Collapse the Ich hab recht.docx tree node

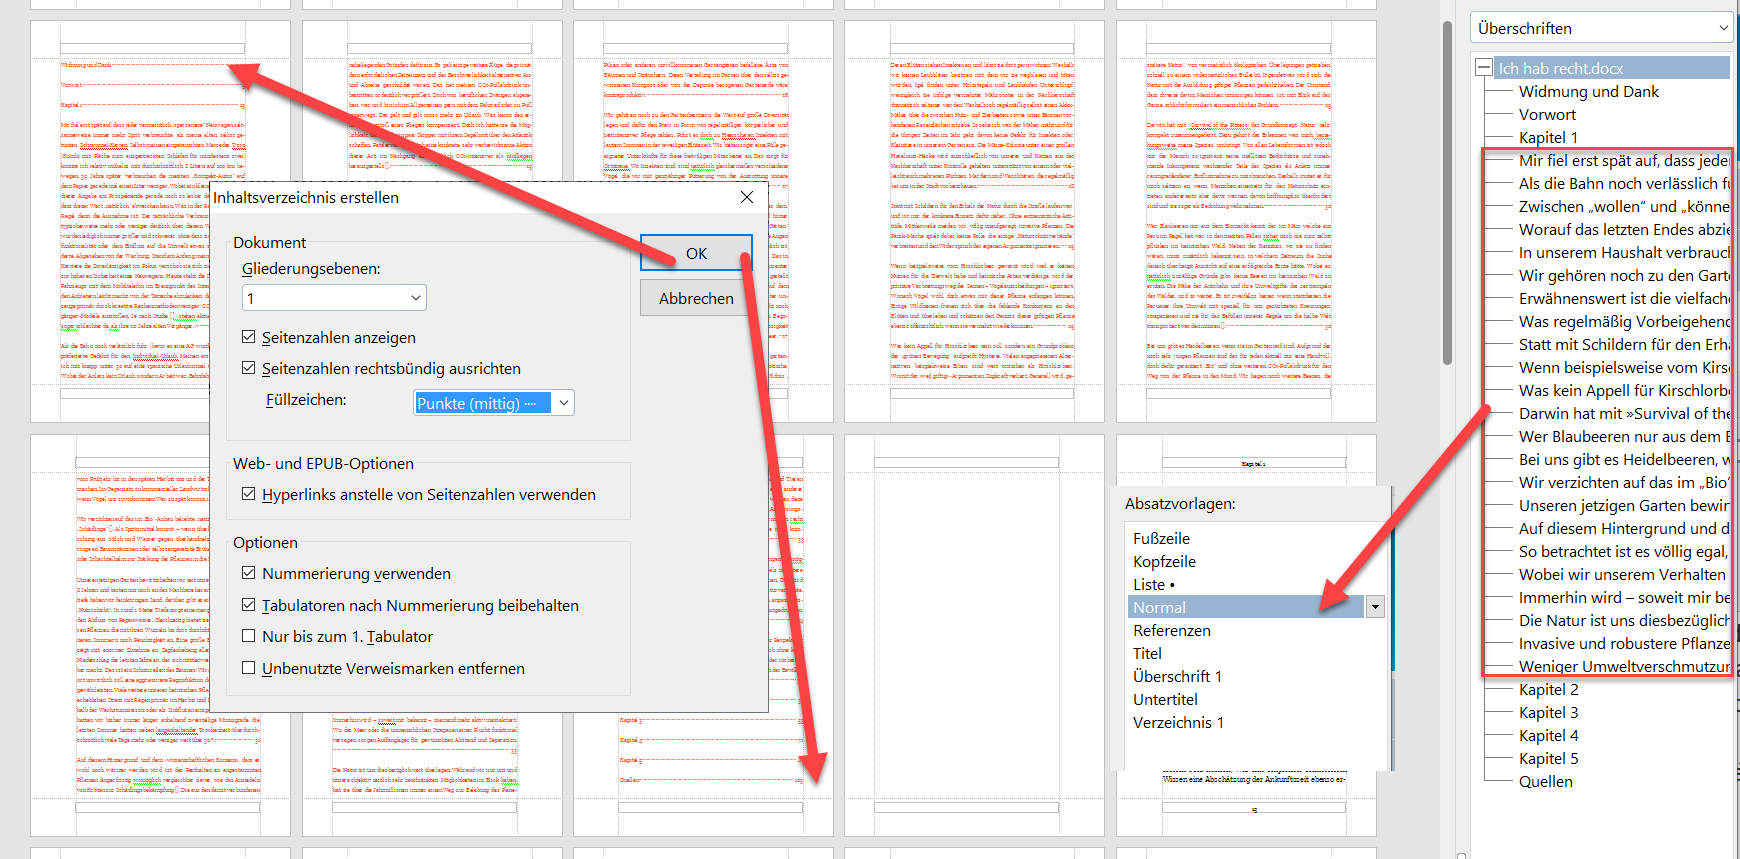1484,68
